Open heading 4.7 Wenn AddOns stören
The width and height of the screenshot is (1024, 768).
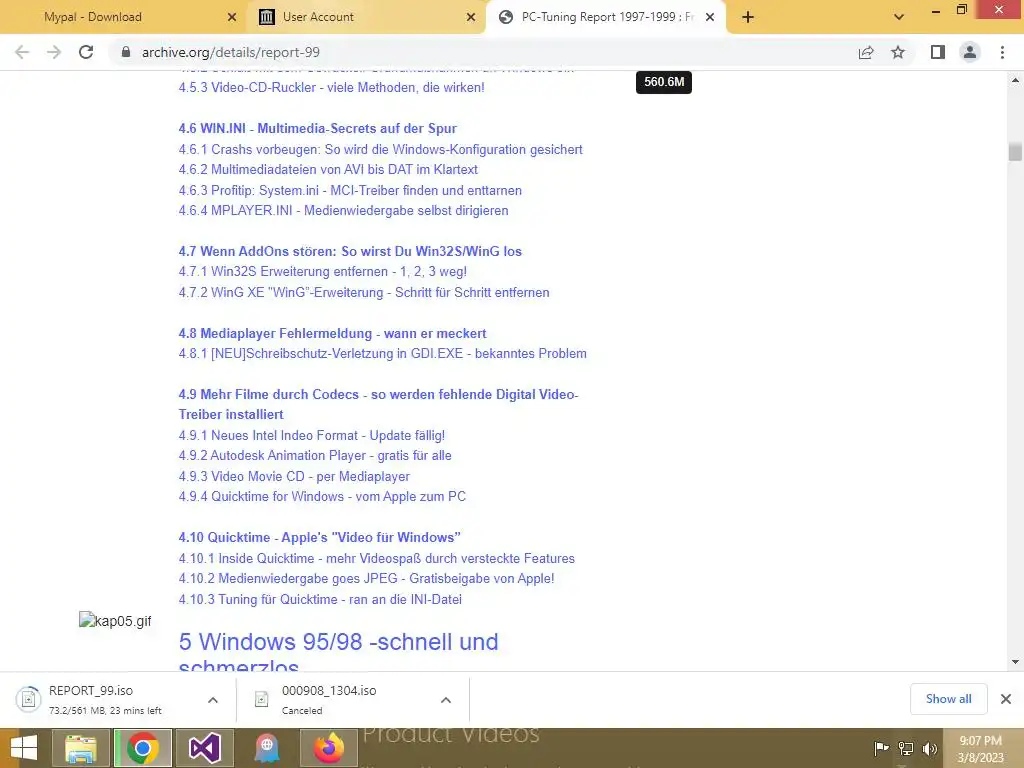350,251
